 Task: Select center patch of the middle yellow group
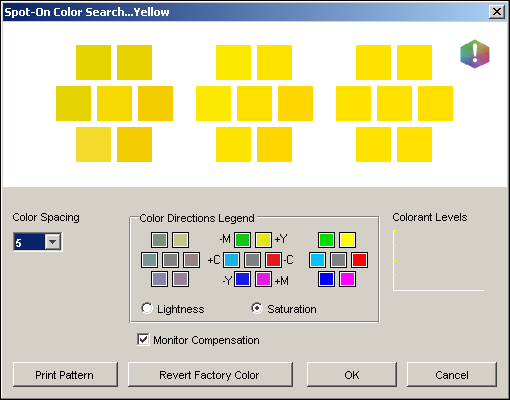pyautogui.click(x=254, y=103)
